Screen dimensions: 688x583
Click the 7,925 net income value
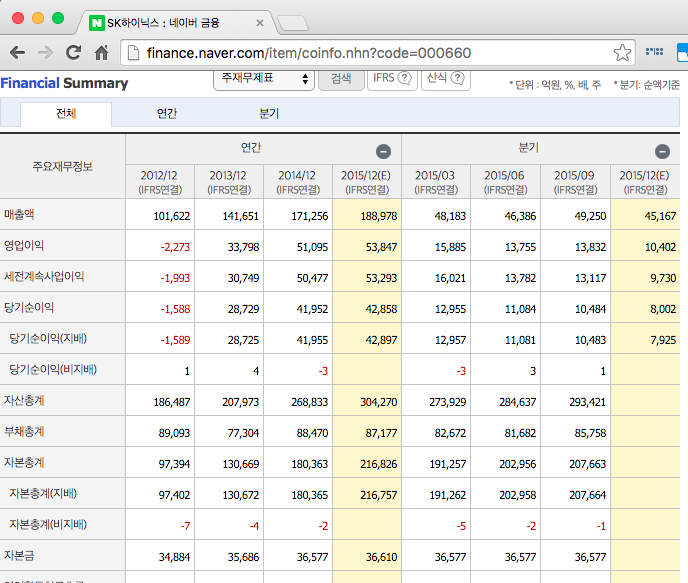(663, 340)
